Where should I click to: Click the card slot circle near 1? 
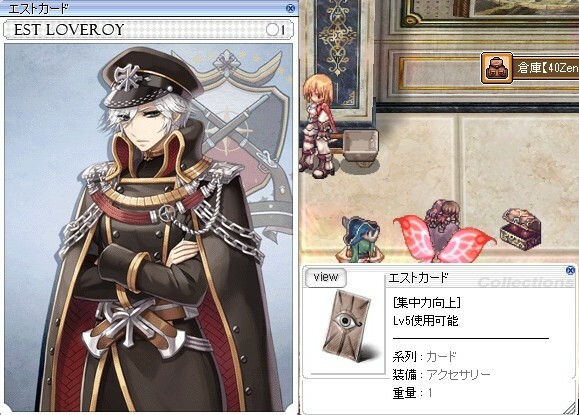[x=272, y=30]
